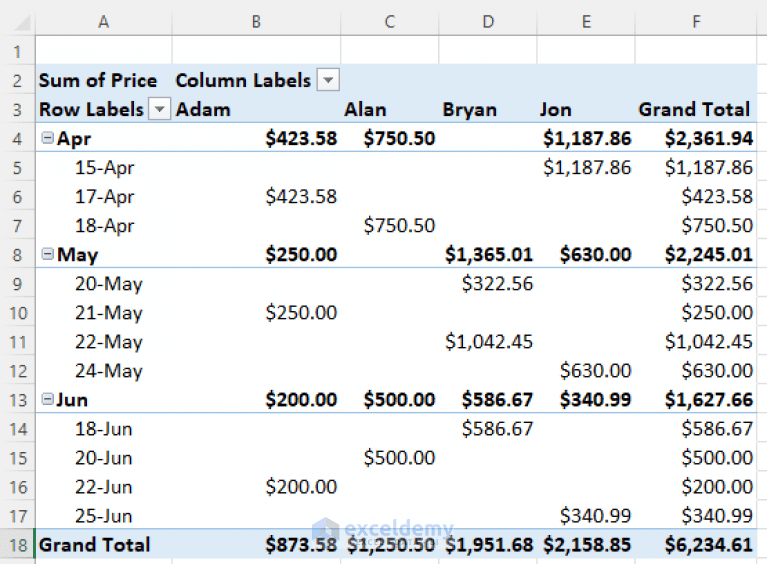Select row 18 header

pyautogui.click(x=17, y=545)
